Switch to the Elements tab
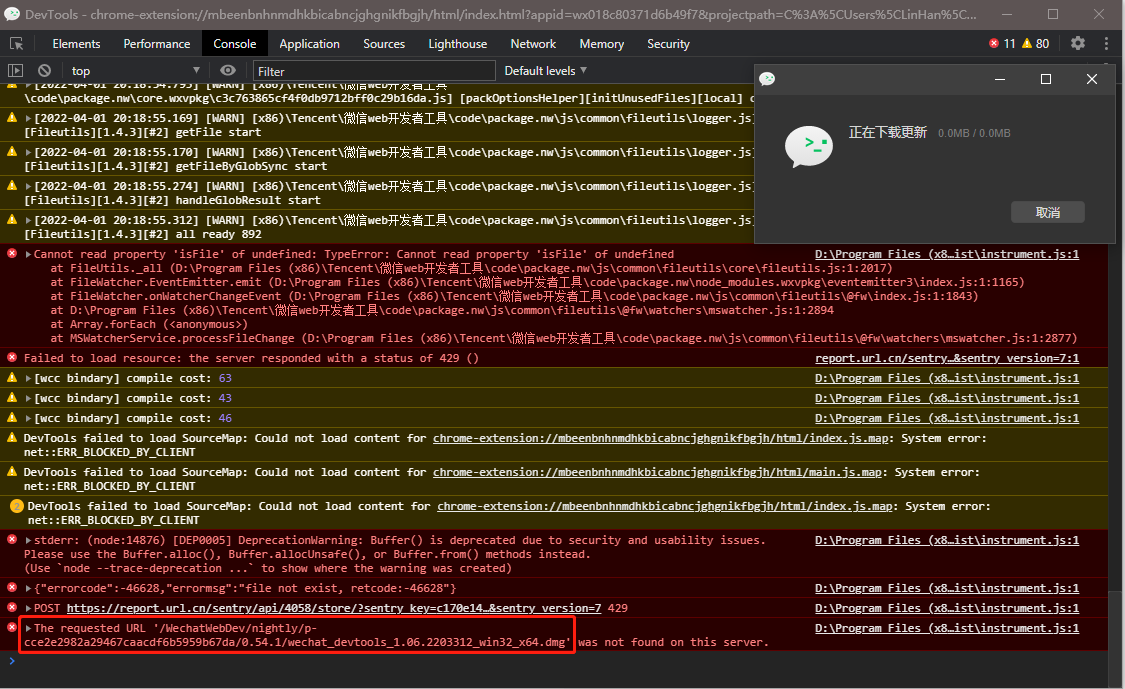The width and height of the screenshot is (1125, 689). point(76,44)
